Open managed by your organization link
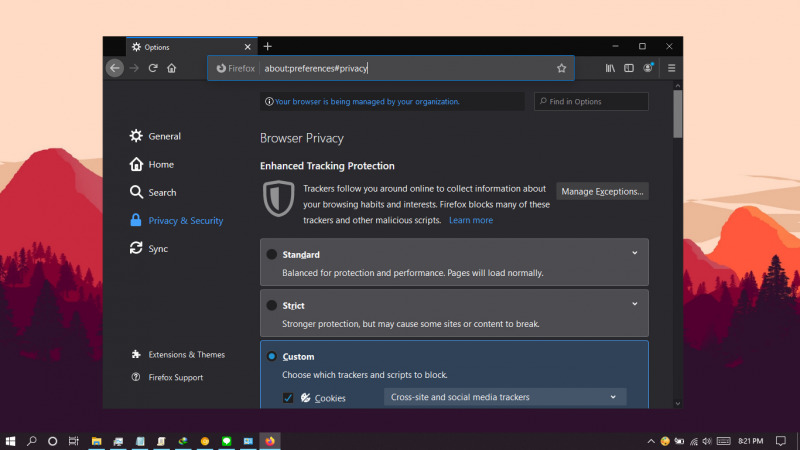 point(367,102)
